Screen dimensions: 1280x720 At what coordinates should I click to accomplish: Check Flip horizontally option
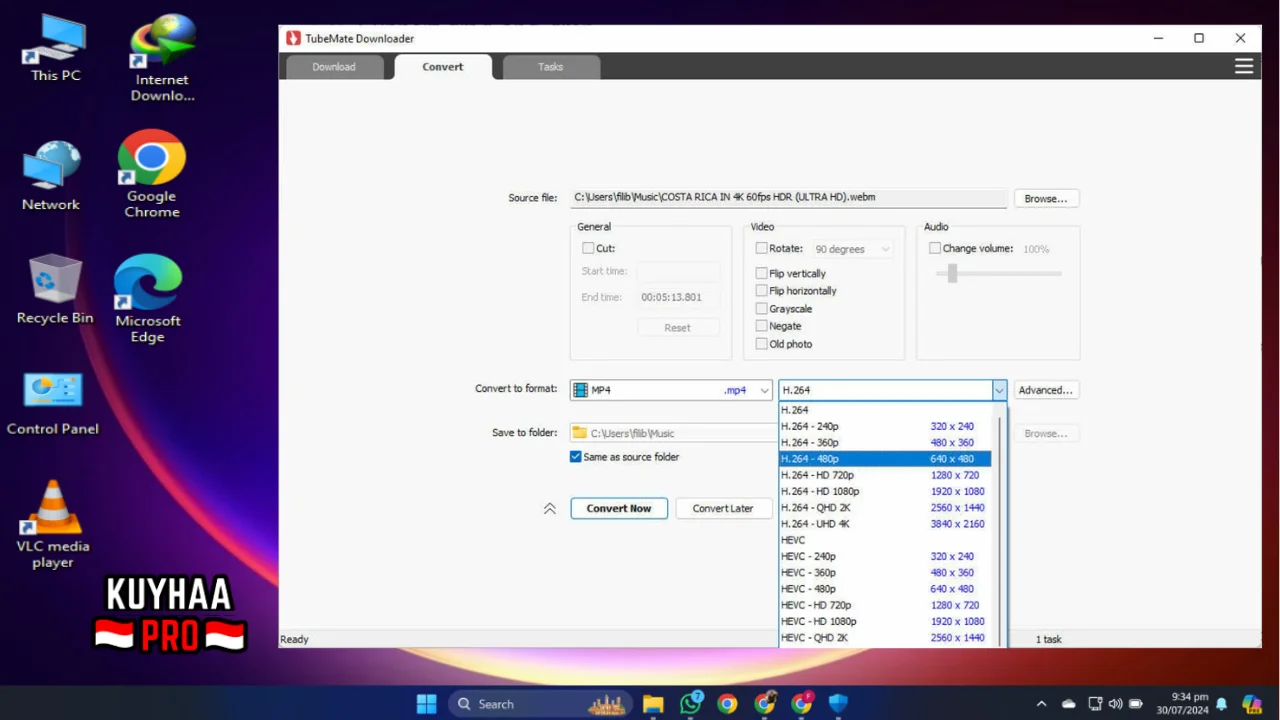tap(762, 291)
